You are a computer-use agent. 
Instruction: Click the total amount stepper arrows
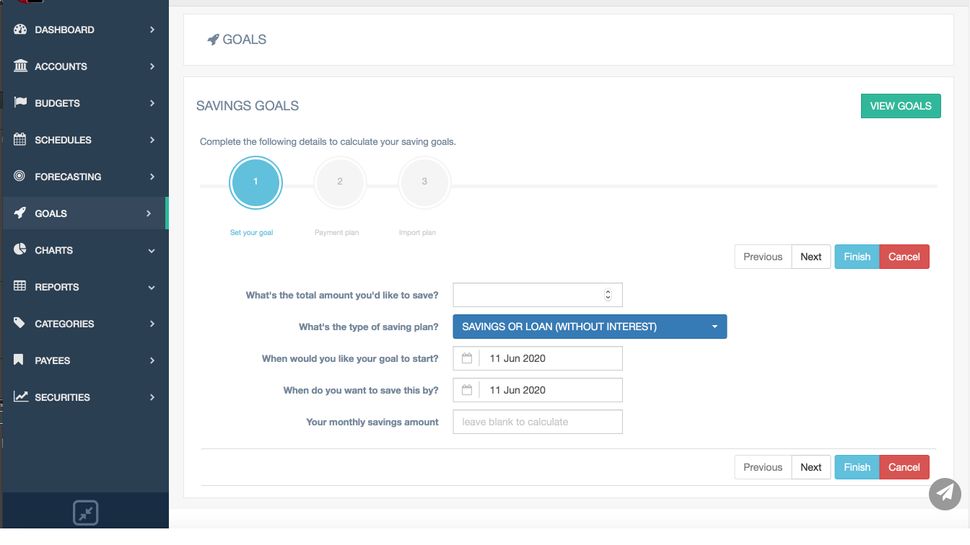point(608,295)
